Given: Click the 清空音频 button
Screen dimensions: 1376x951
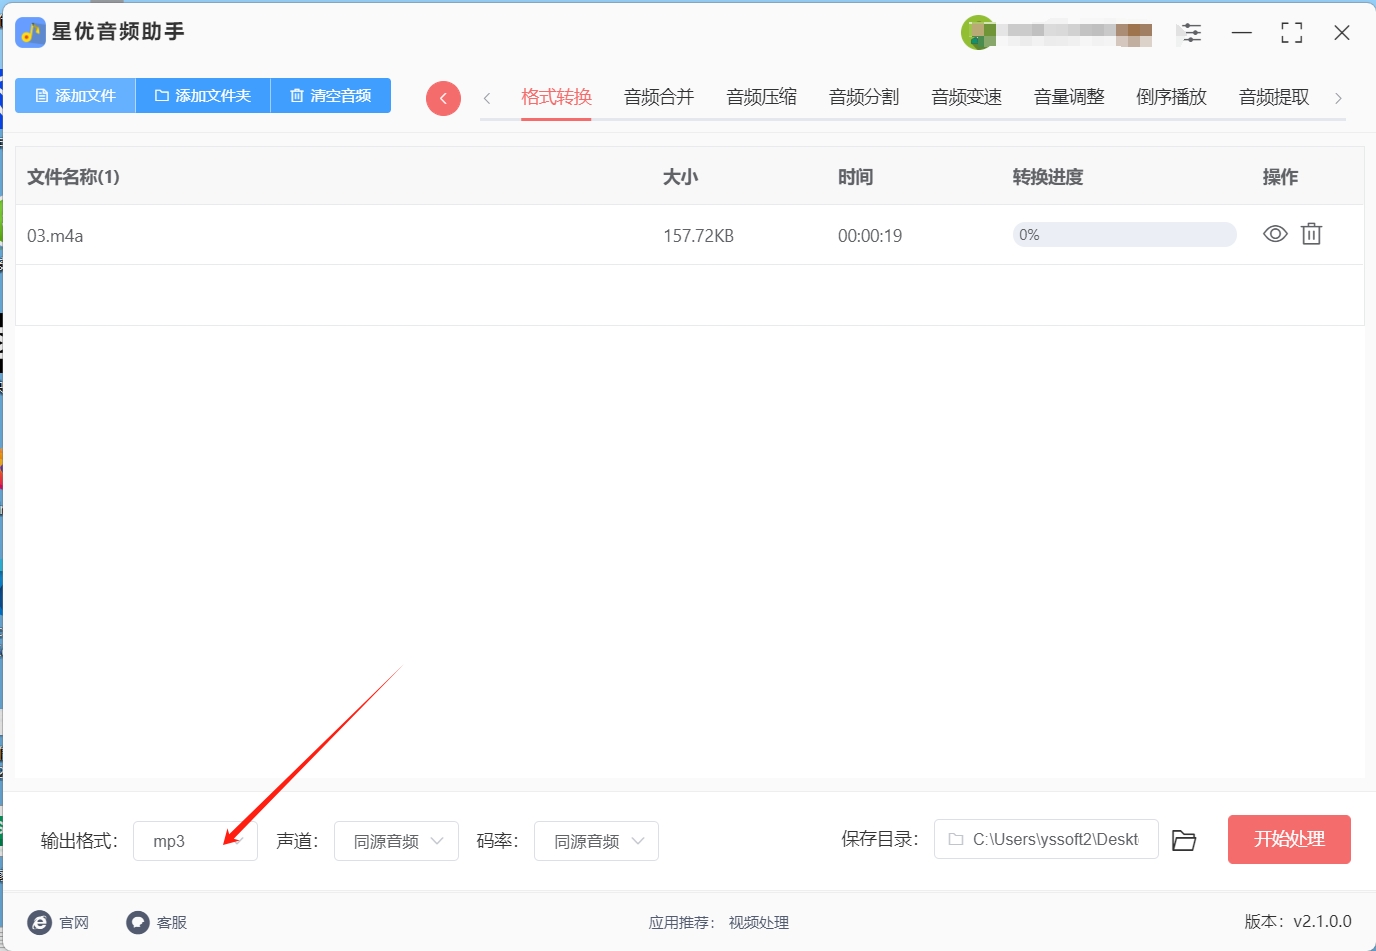Looking at the screenshot, I should point(331,96).
